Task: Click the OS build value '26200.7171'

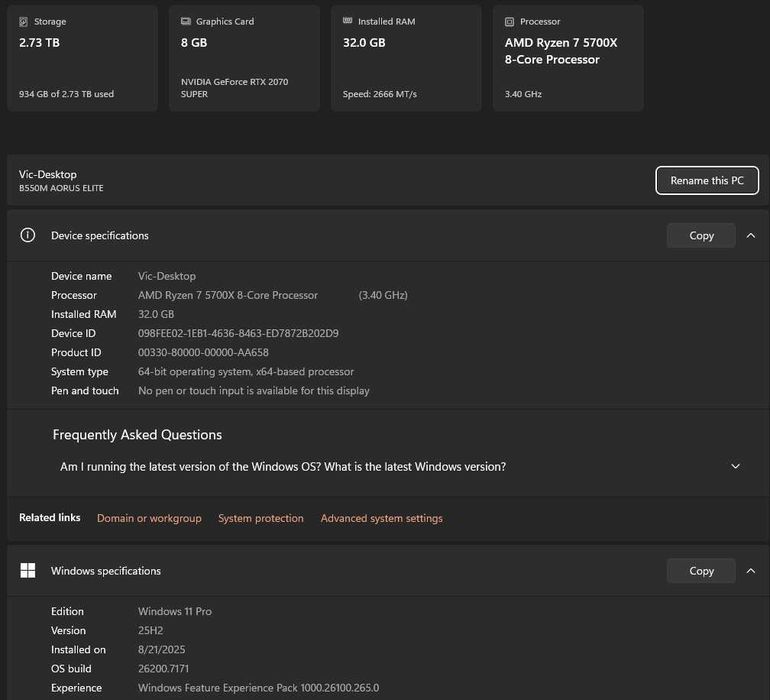Action: point(163,669)
